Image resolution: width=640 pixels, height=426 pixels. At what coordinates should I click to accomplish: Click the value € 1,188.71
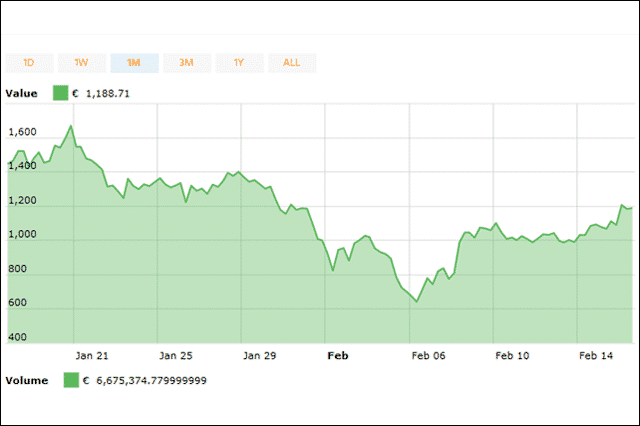pos(101,93)
